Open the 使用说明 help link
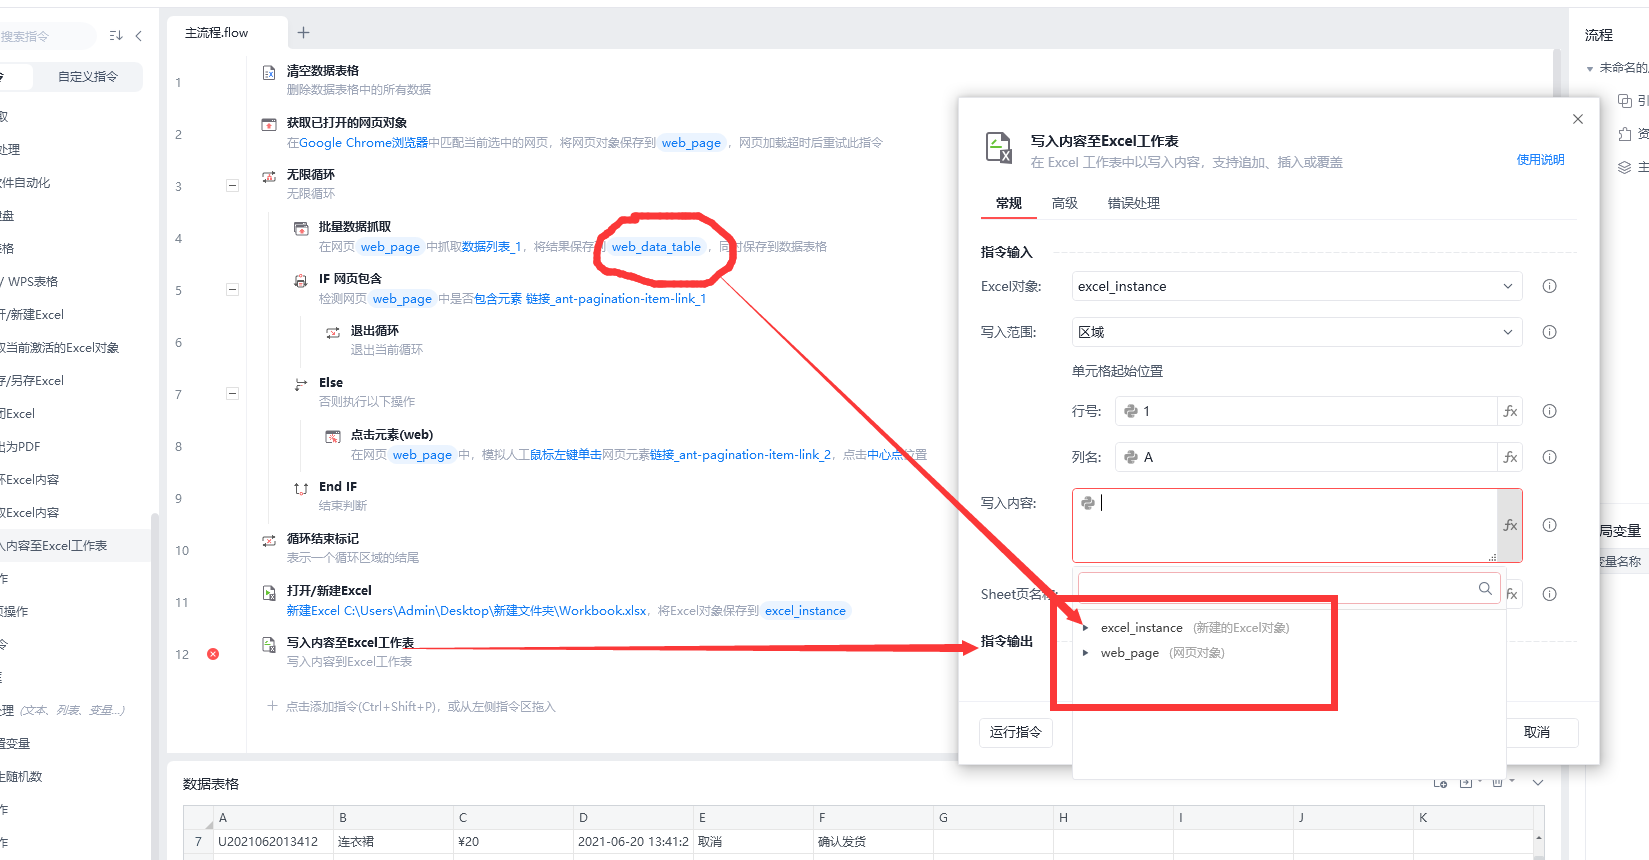Screen dimensions: 1649x860 coord(1540,160)
